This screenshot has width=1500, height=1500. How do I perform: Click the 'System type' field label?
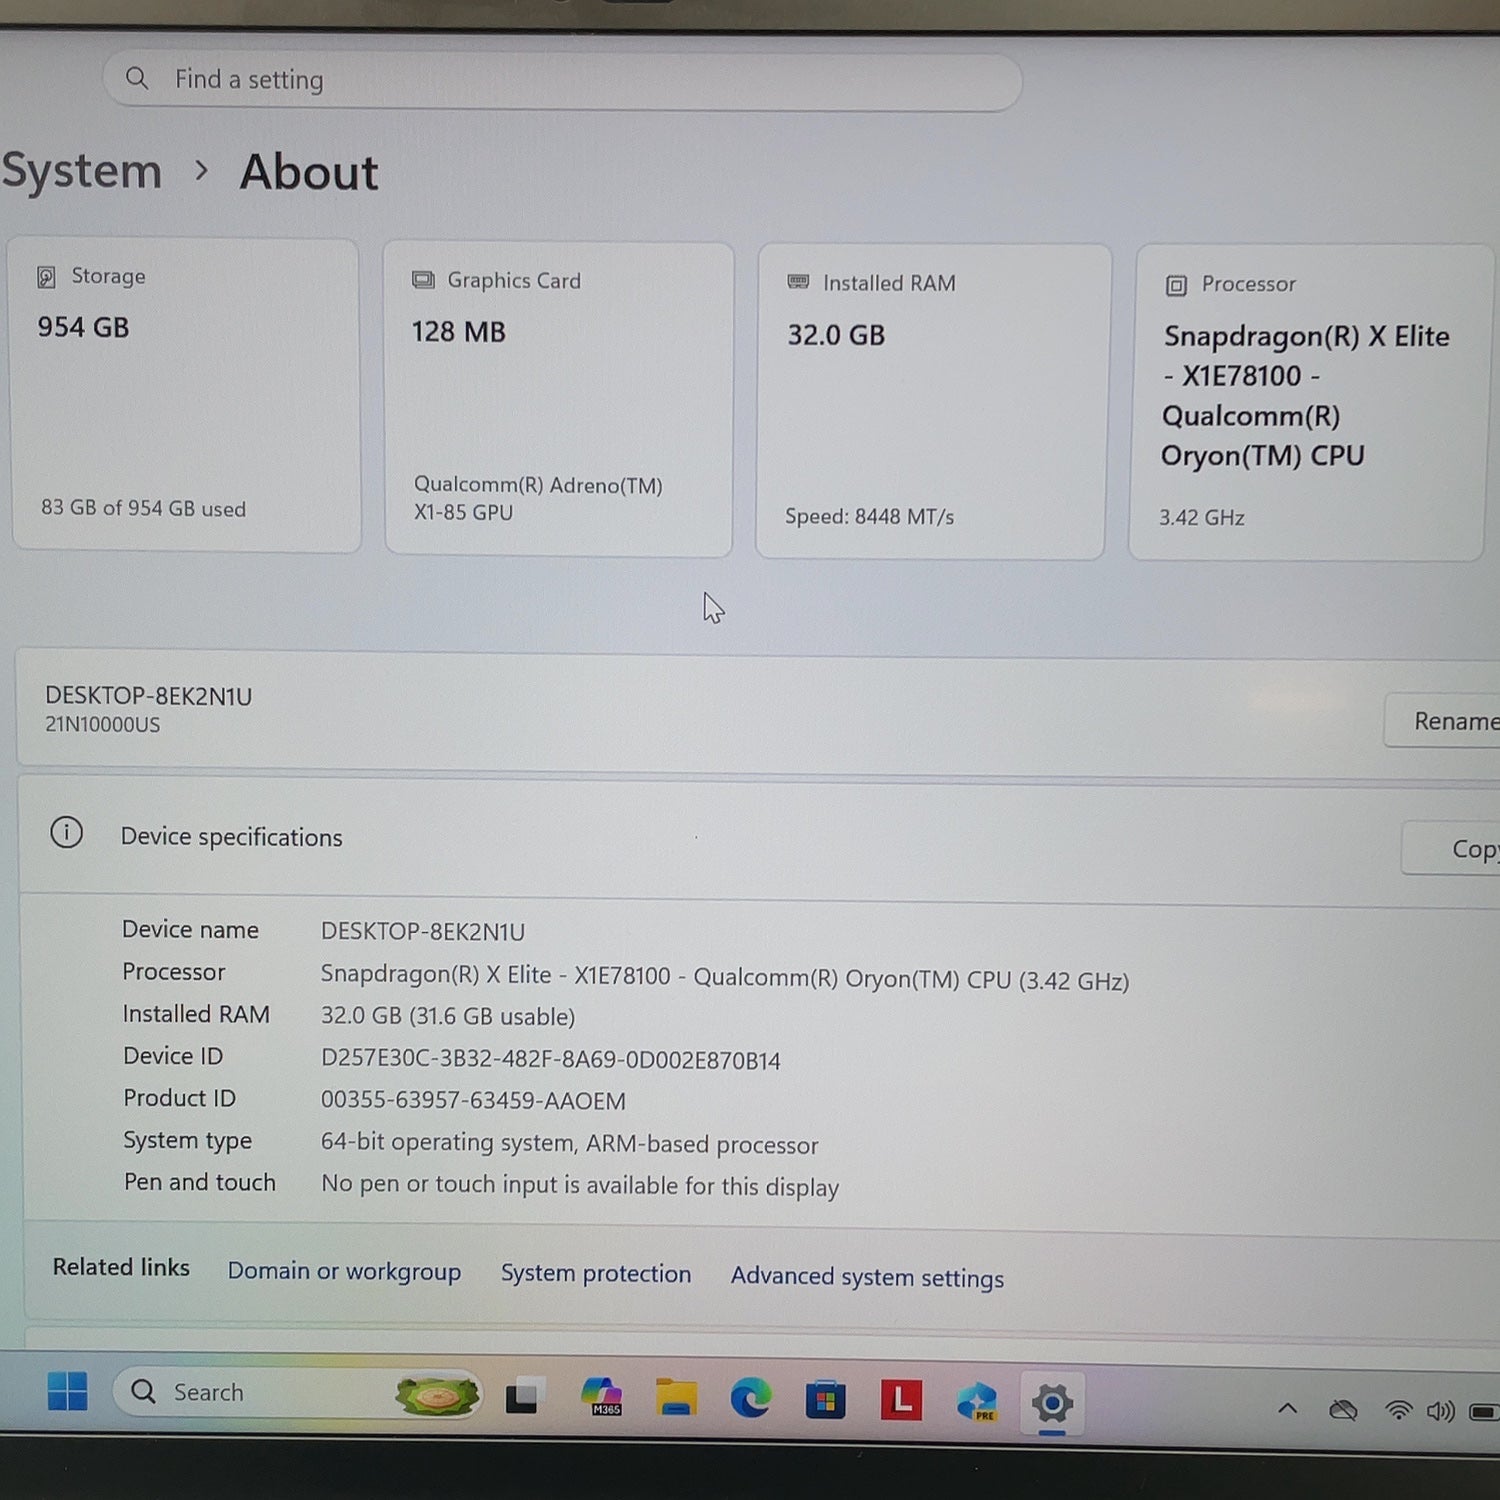click(187, 1140)
